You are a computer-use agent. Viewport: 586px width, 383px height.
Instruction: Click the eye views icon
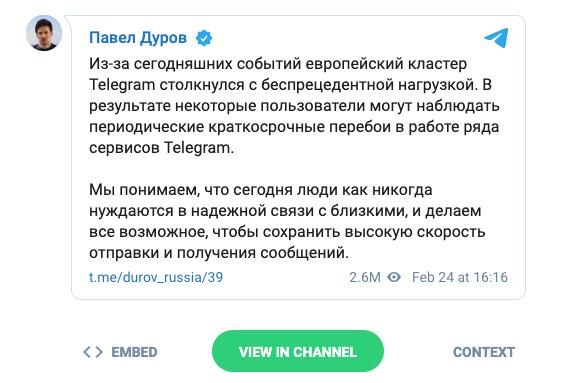[394, 277]
